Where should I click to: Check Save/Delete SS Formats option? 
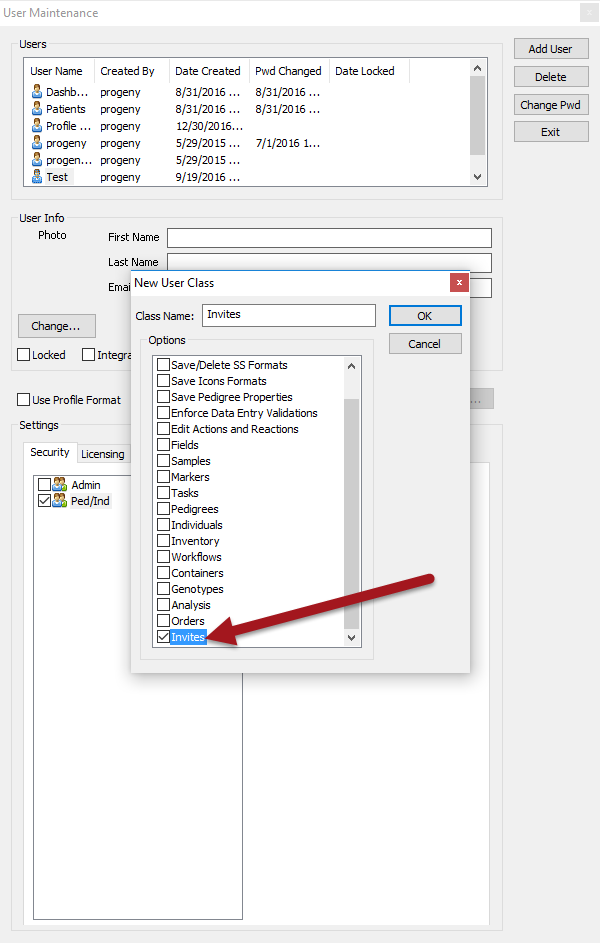click(163, 364)
